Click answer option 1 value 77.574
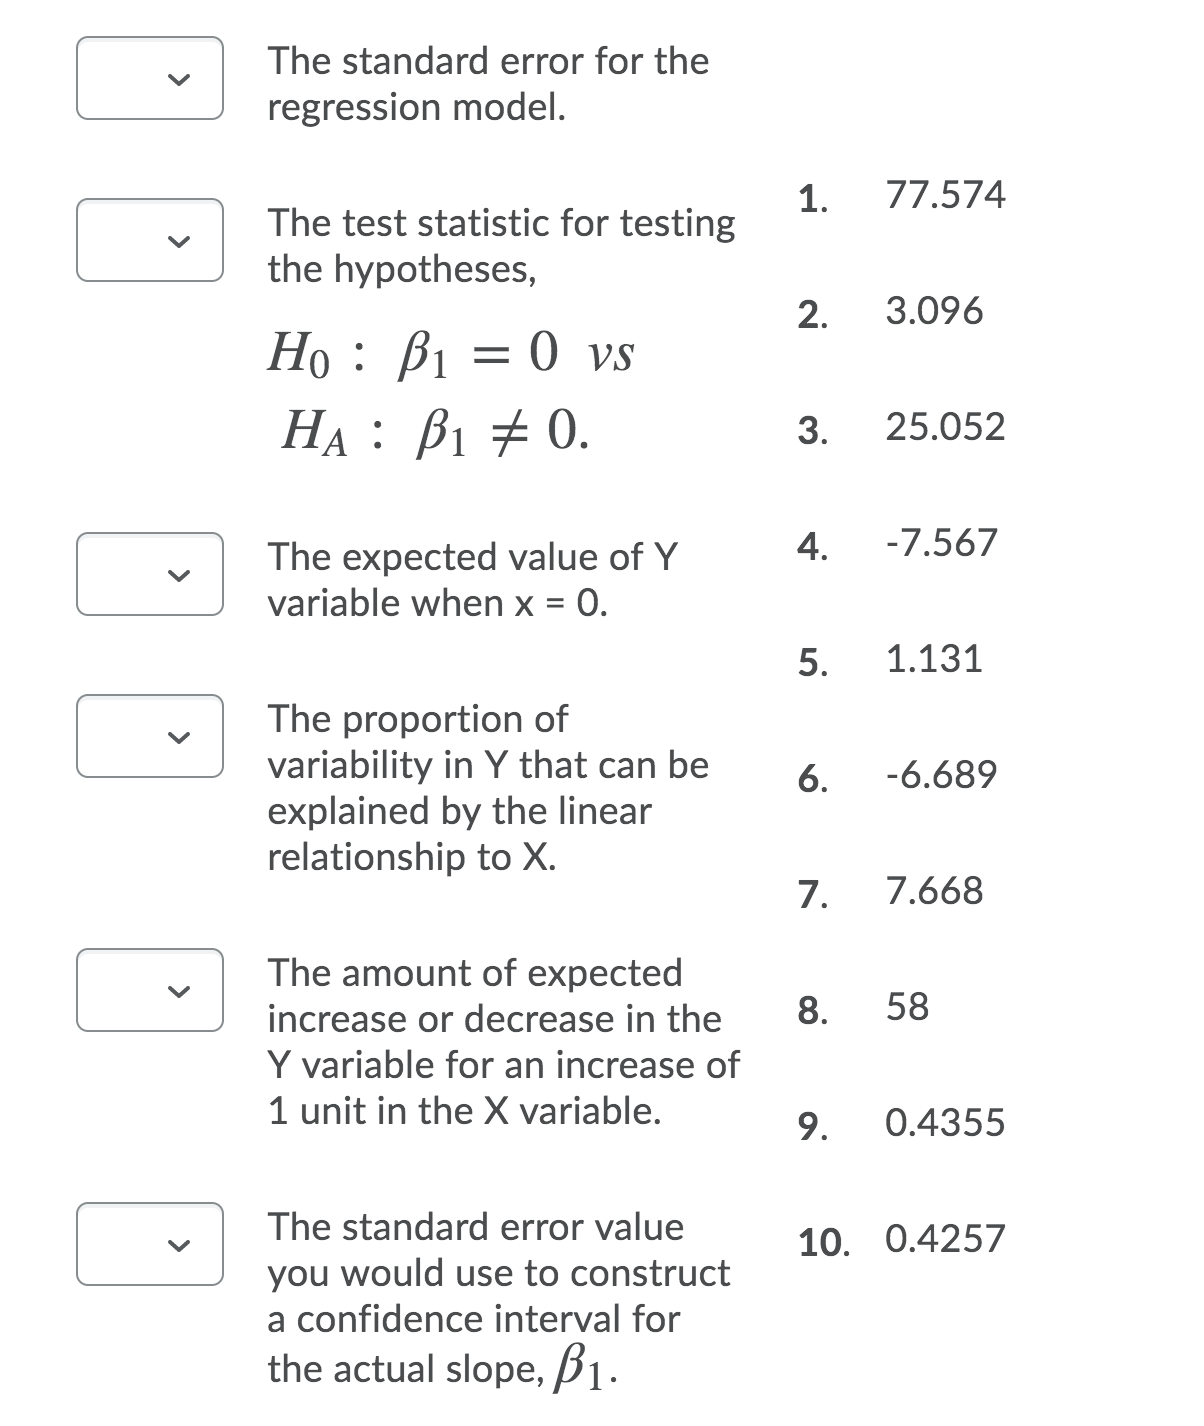This screenshot has width=1204, height=1426. point(945,195)
